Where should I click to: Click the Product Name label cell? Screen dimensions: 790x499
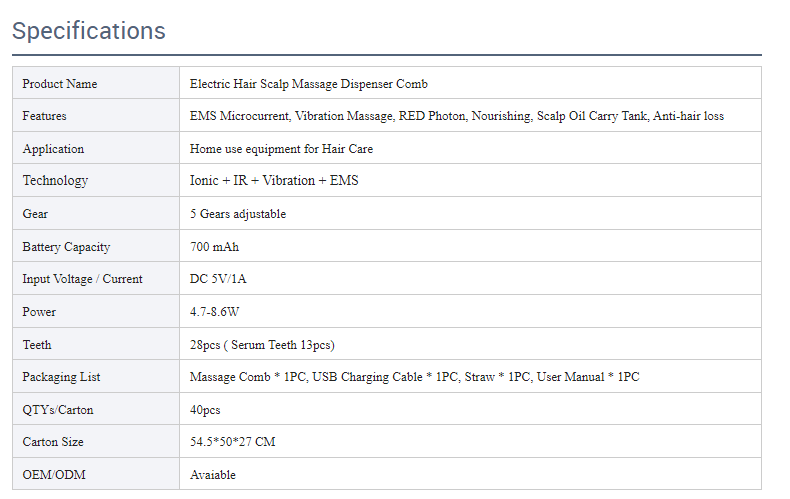pos(60,84)
